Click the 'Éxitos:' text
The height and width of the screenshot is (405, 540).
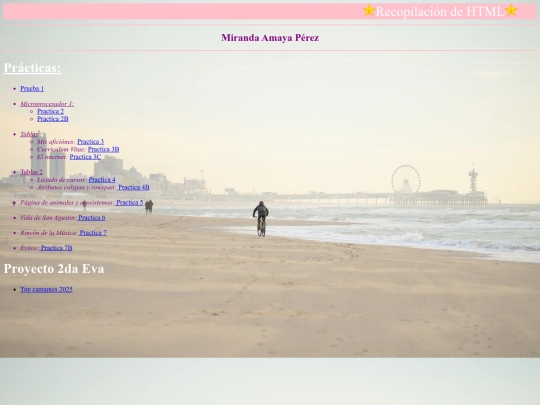(30, 248)
